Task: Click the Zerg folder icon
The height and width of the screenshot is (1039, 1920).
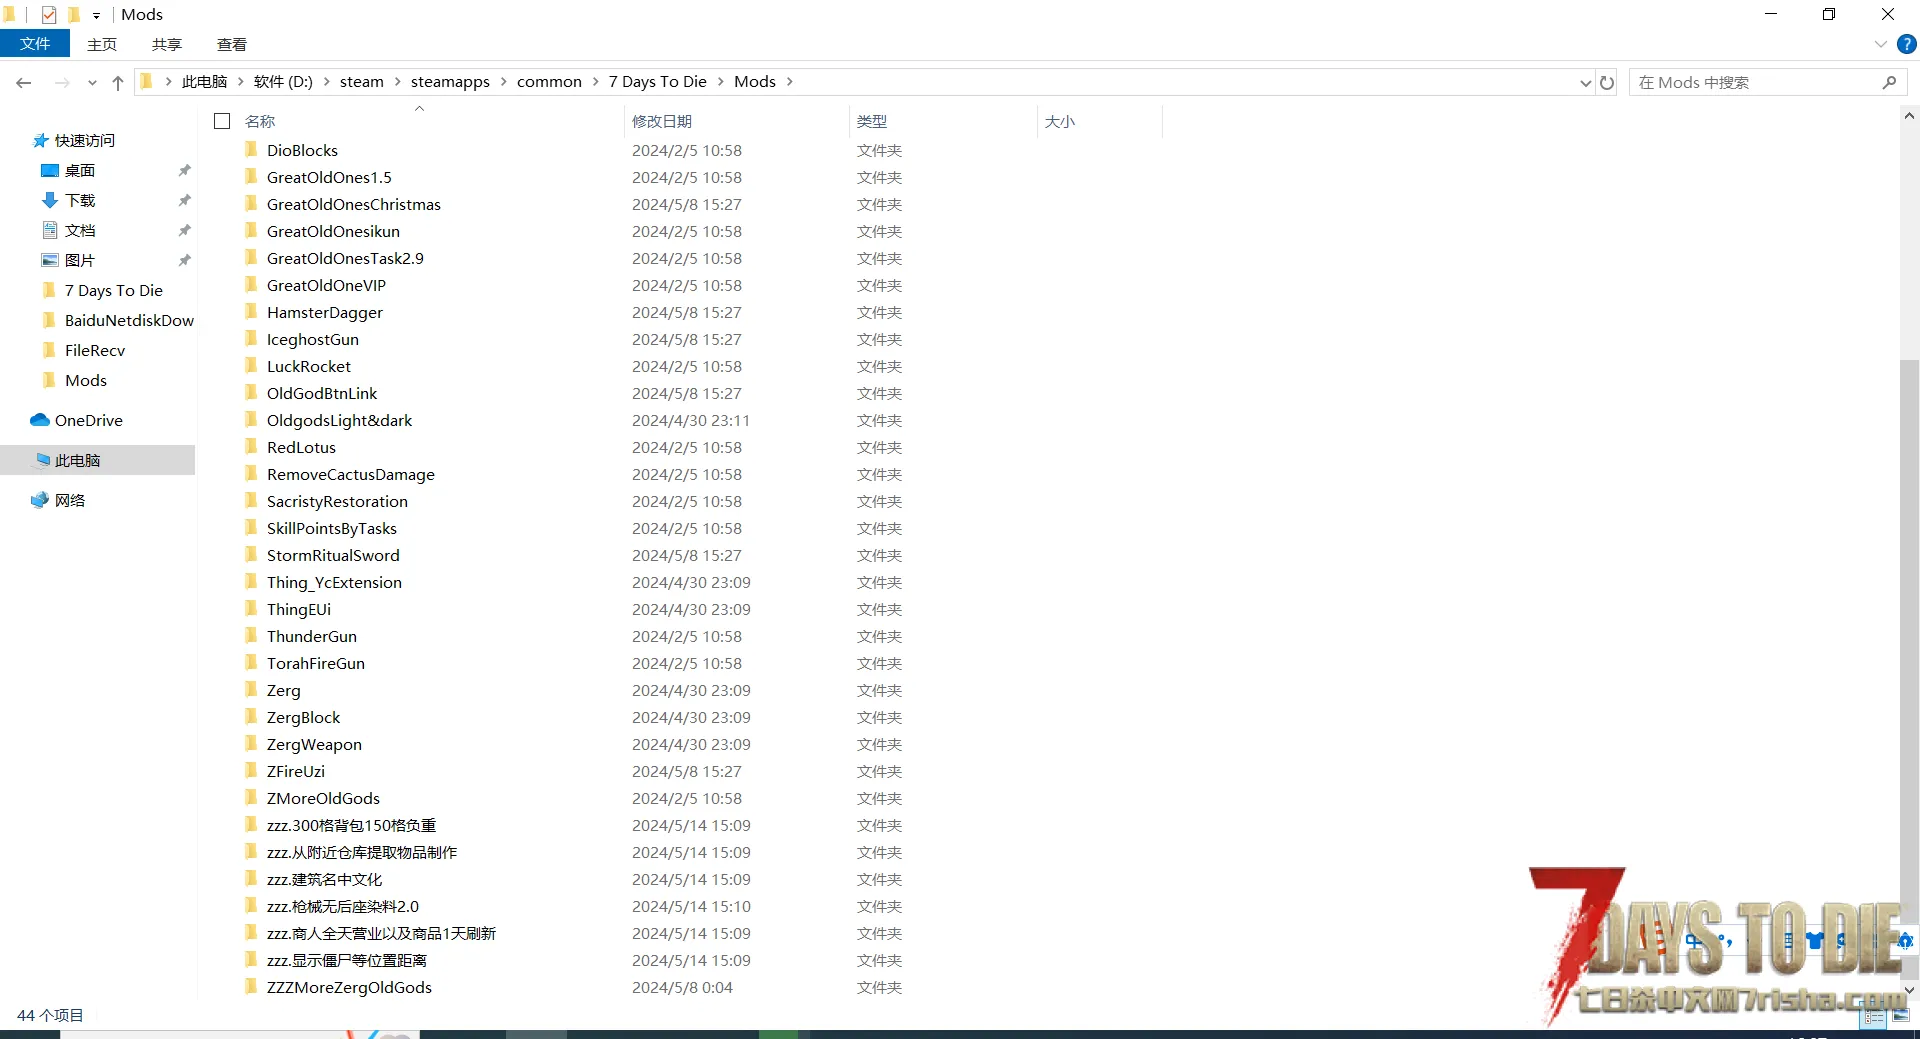Action: coord(251,690)
